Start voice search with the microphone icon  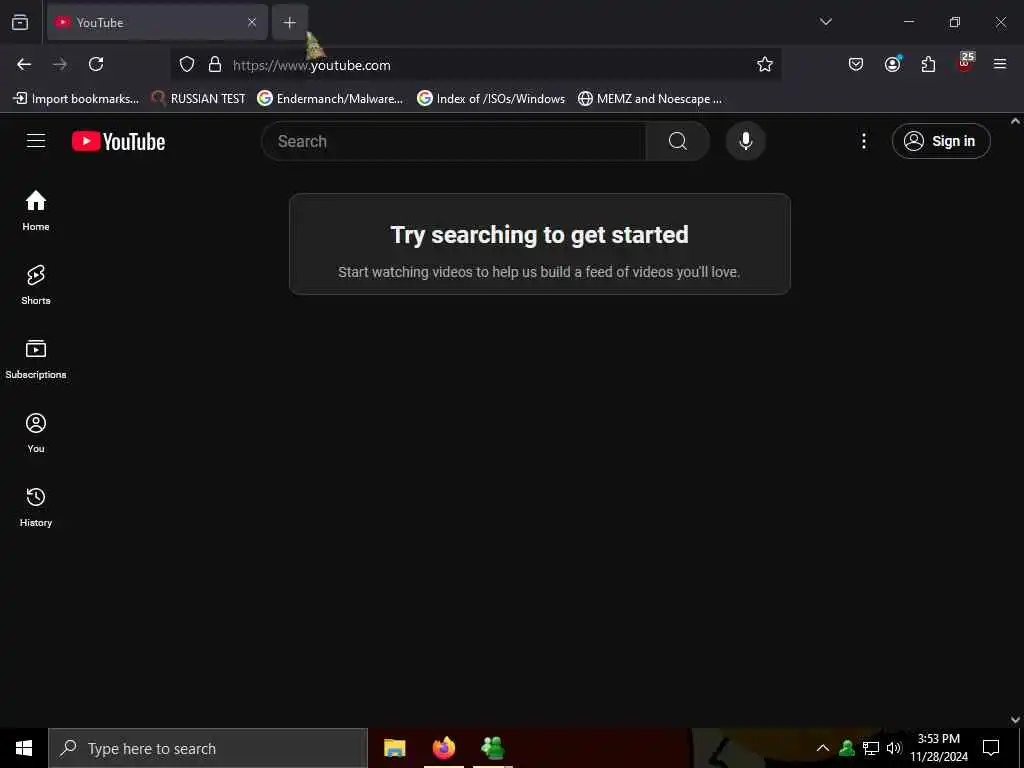(745, 141)
